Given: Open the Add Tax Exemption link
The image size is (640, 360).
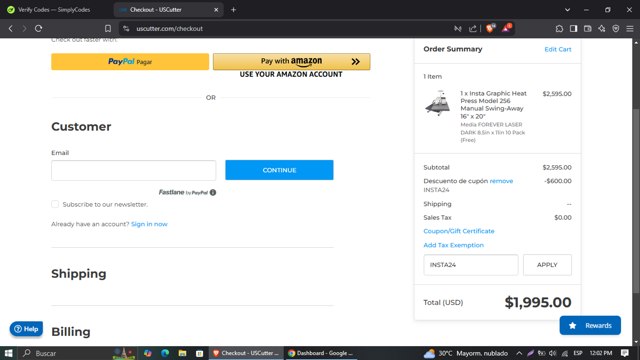Looking at the screenshot, I should pyautogui.click(x=453, y=245).
